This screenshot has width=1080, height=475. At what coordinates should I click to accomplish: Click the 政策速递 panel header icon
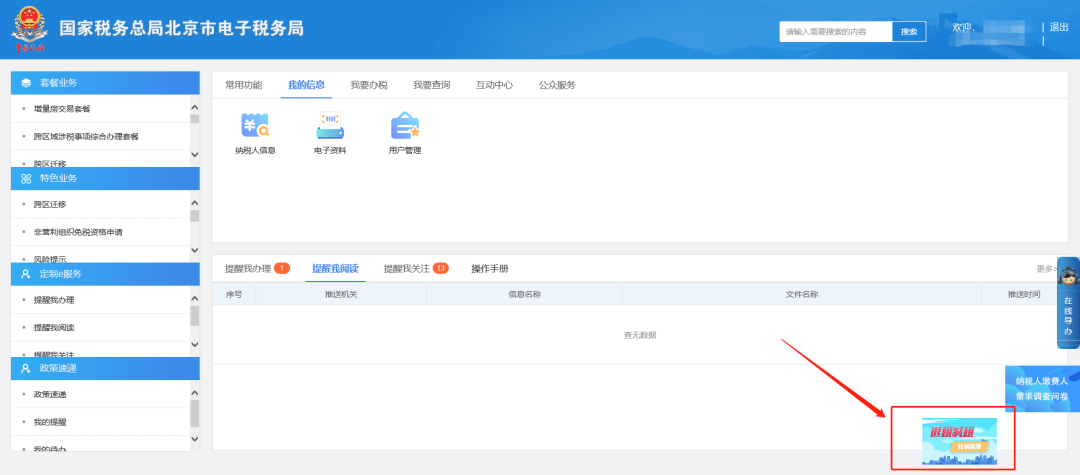(x=26, y=368)
